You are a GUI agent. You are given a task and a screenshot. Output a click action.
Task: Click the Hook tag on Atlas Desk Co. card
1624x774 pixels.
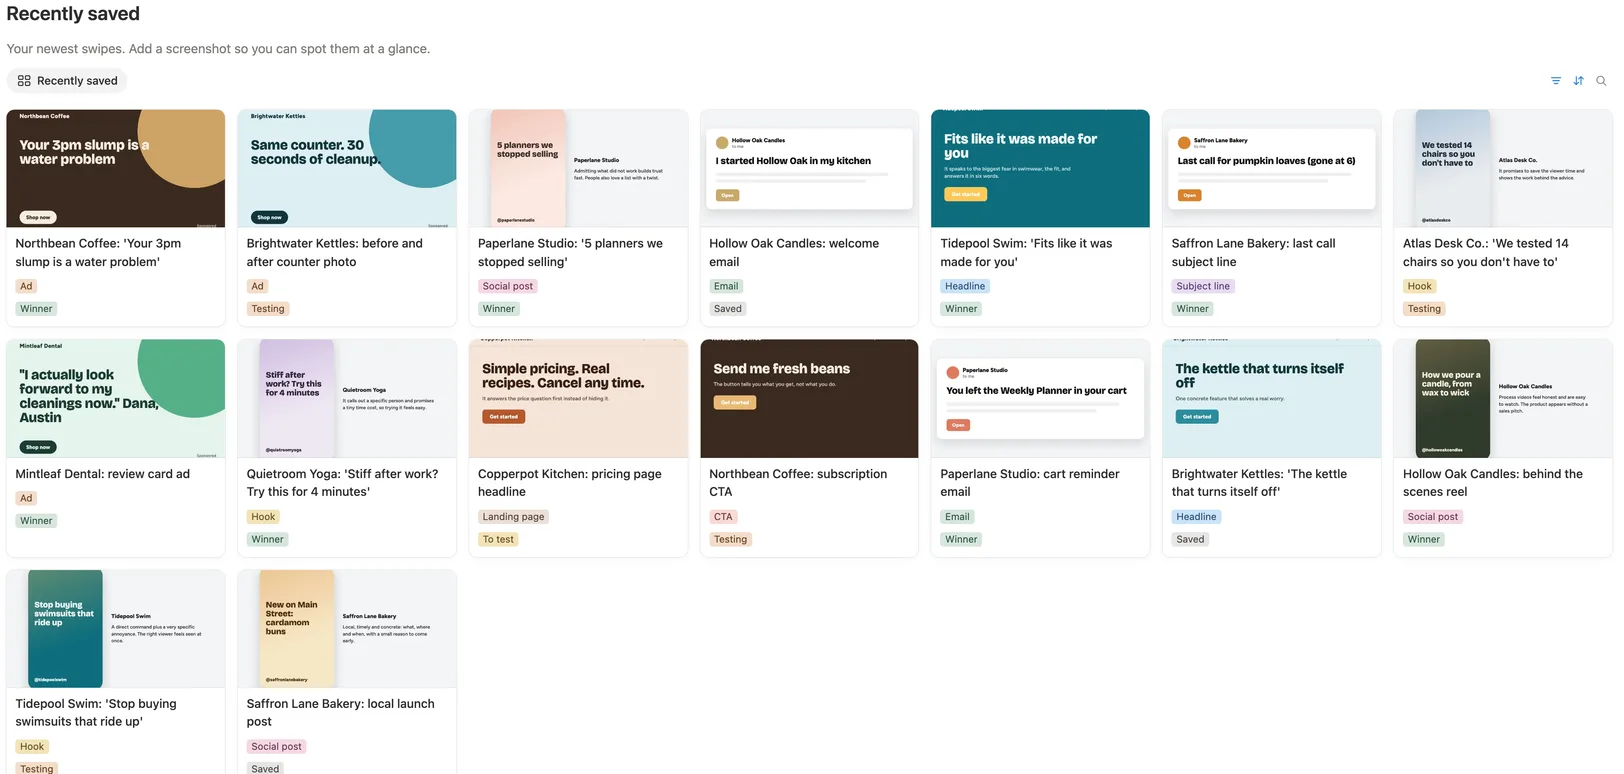coord(1420,286)
